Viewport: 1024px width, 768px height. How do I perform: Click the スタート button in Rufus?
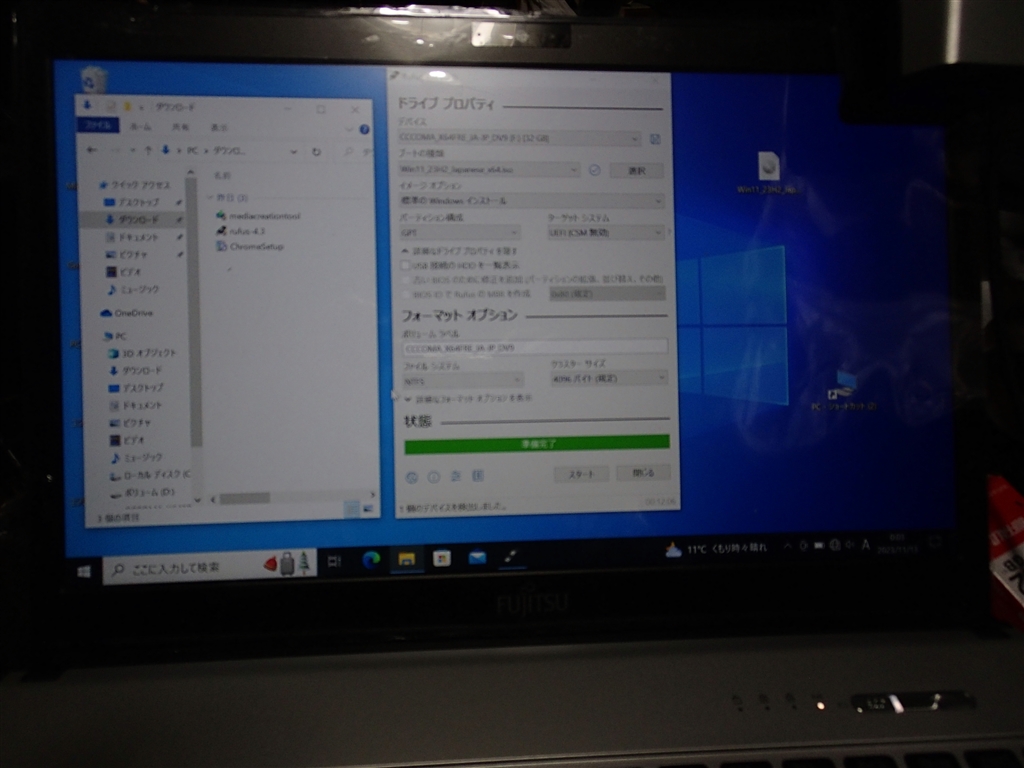(x=581, y=474)
